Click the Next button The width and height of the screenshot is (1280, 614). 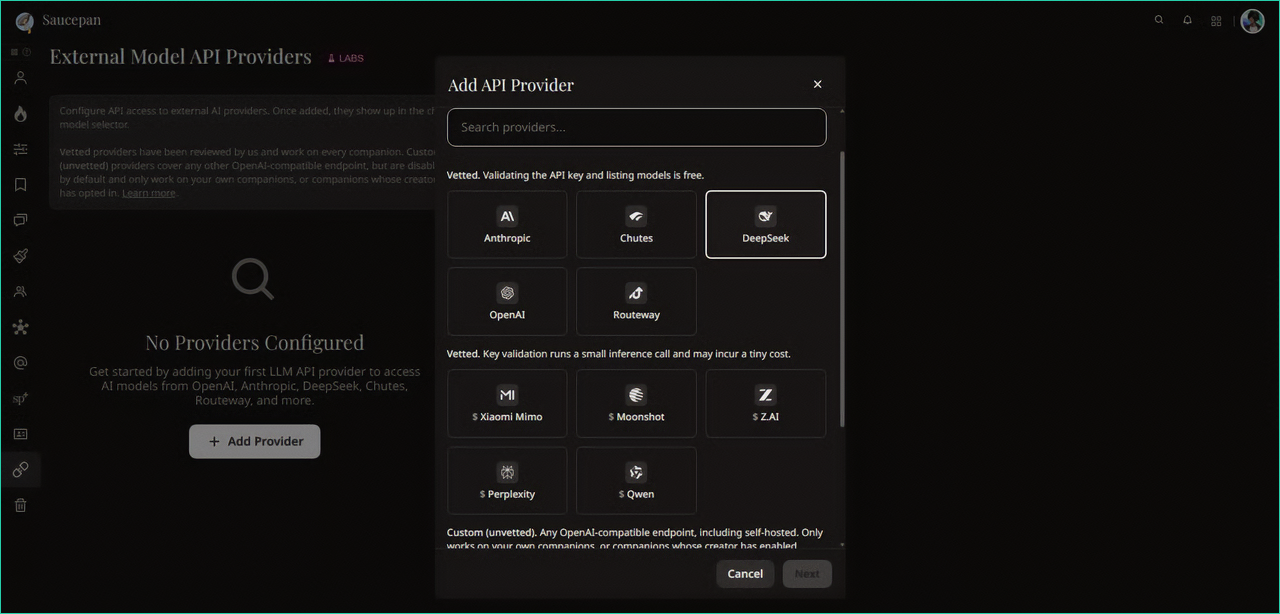807,574
